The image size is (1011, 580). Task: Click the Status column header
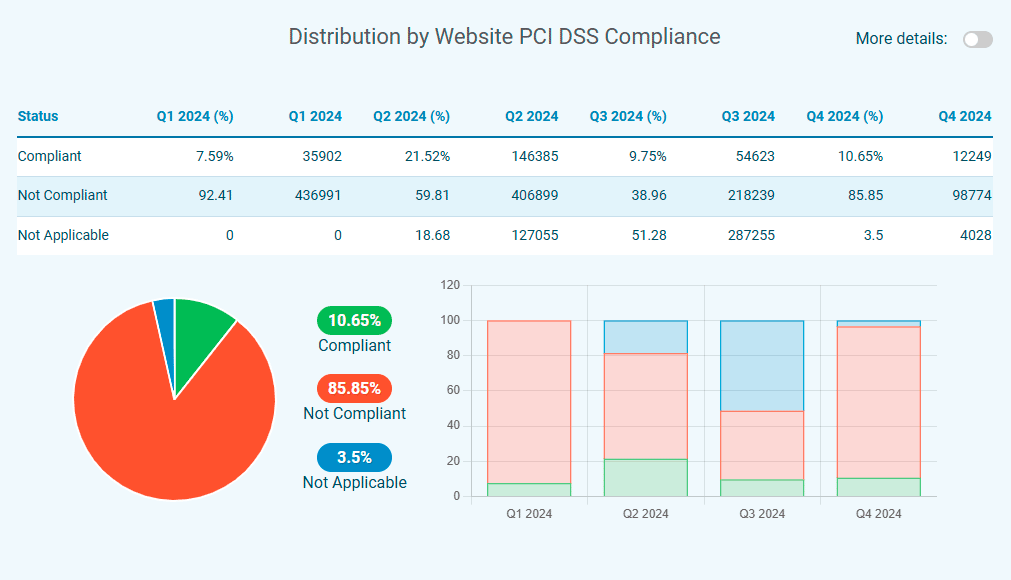point(38,116)
